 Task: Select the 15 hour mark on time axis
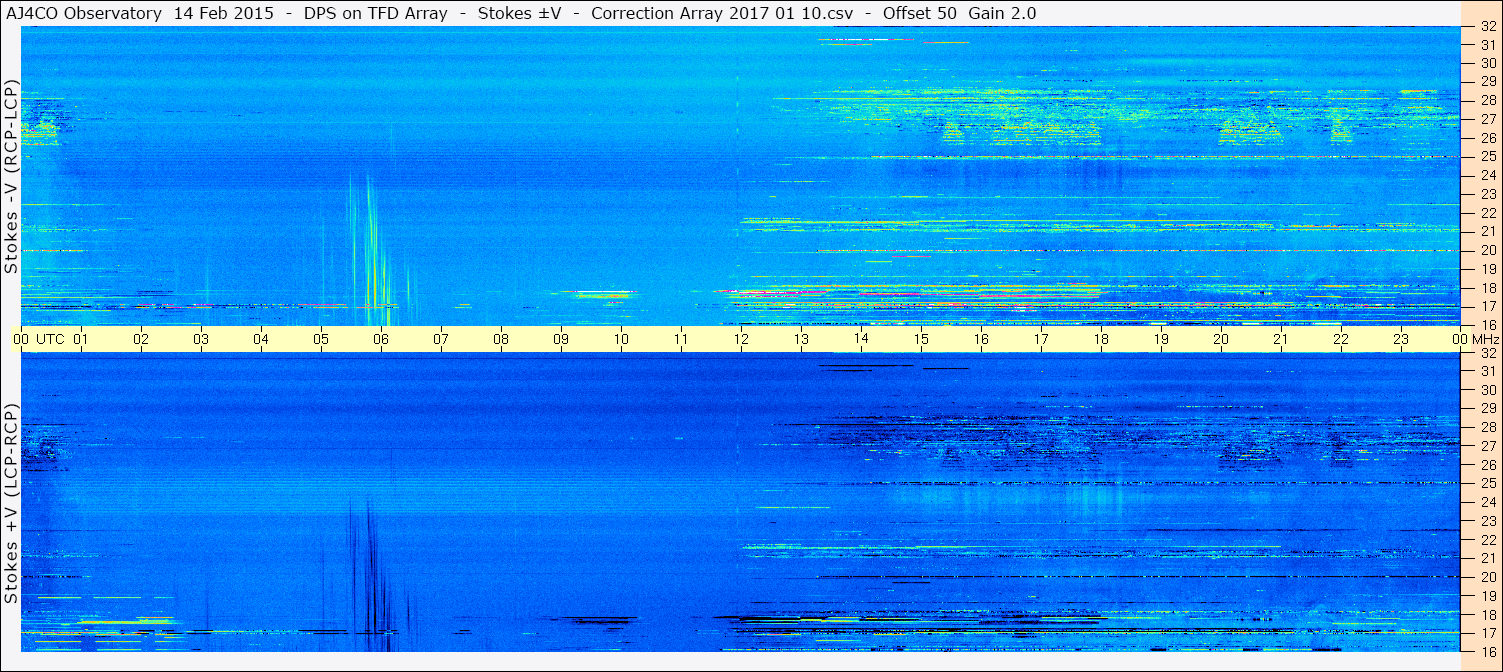pos(921,339)
